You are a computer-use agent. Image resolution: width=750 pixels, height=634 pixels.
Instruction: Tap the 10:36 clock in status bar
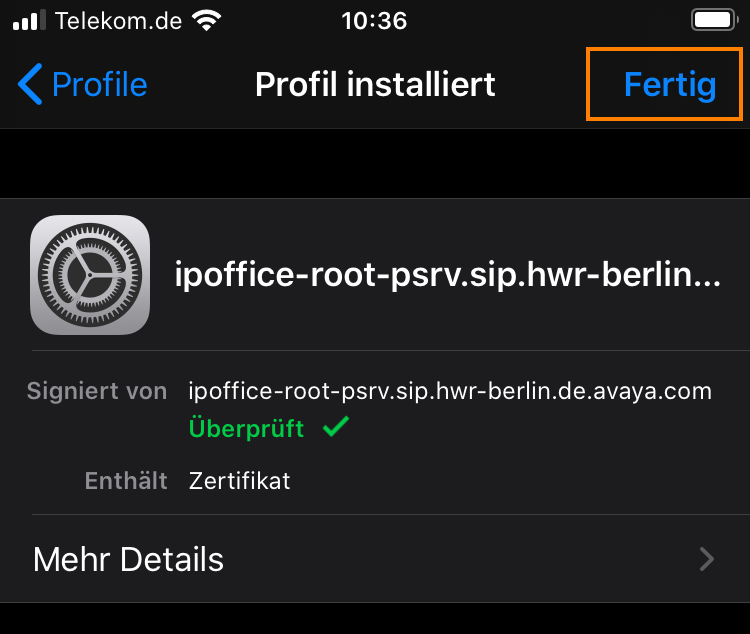click(x=374, y=21)
